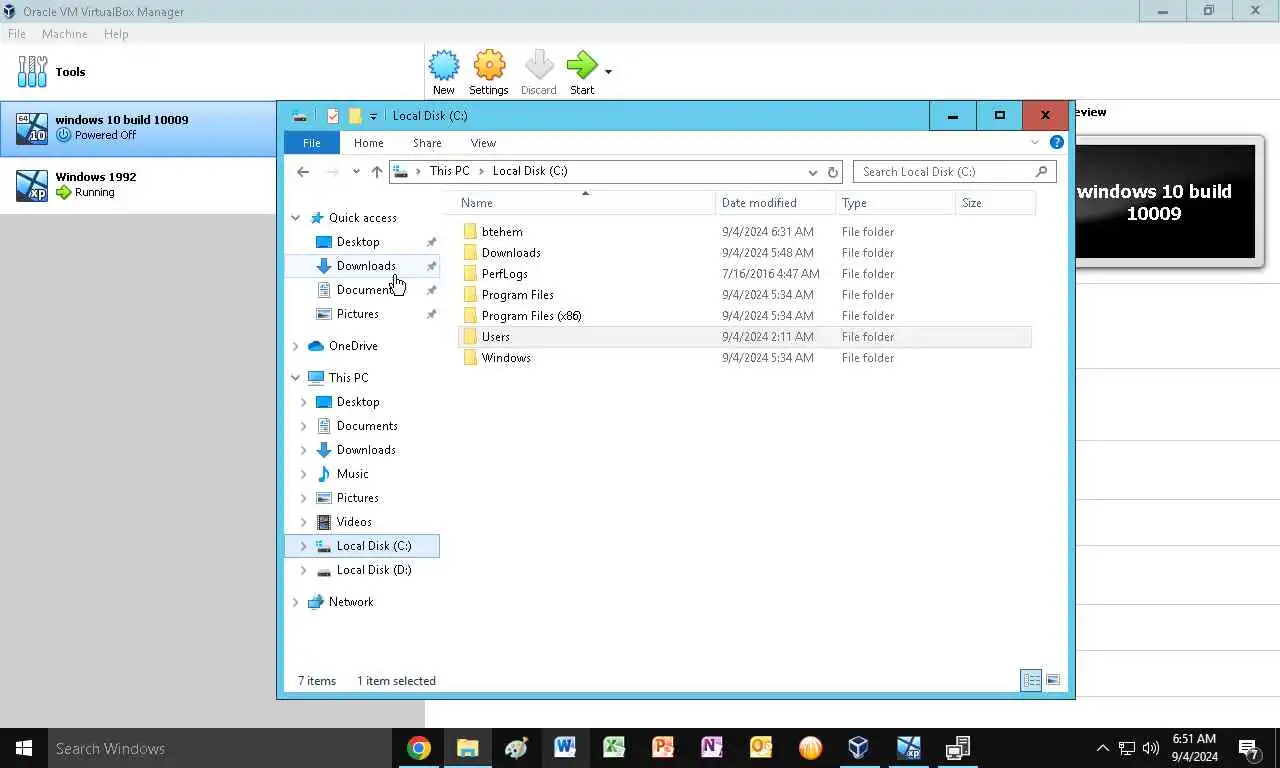Collapse the This PC tree node
The height and width of the screenshot is (768, 1280).
click(296, 378)
